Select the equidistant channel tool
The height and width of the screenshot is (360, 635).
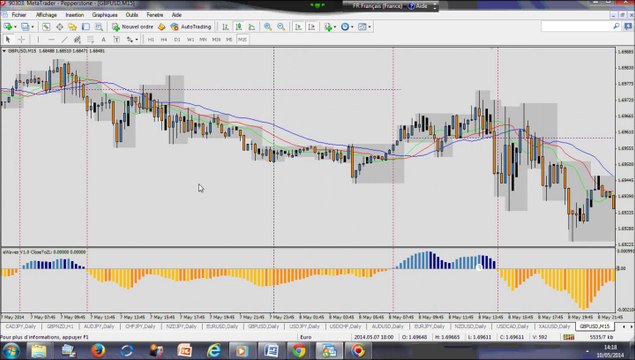[77, 39]
